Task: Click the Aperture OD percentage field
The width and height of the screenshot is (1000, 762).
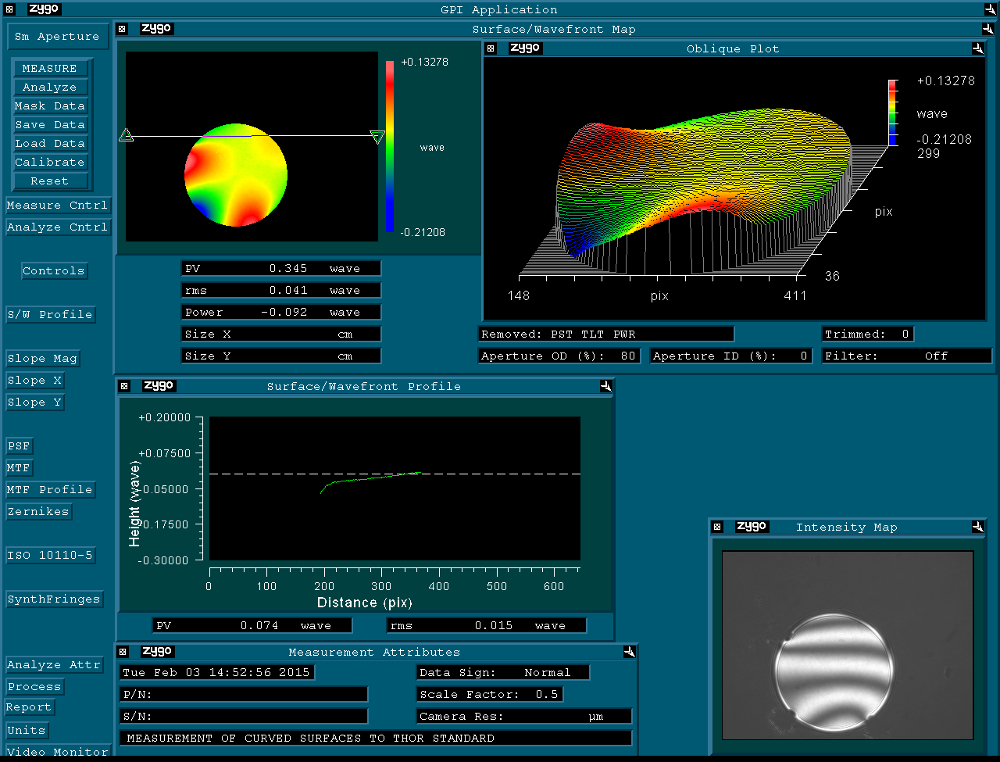Action: pos(560,356)
